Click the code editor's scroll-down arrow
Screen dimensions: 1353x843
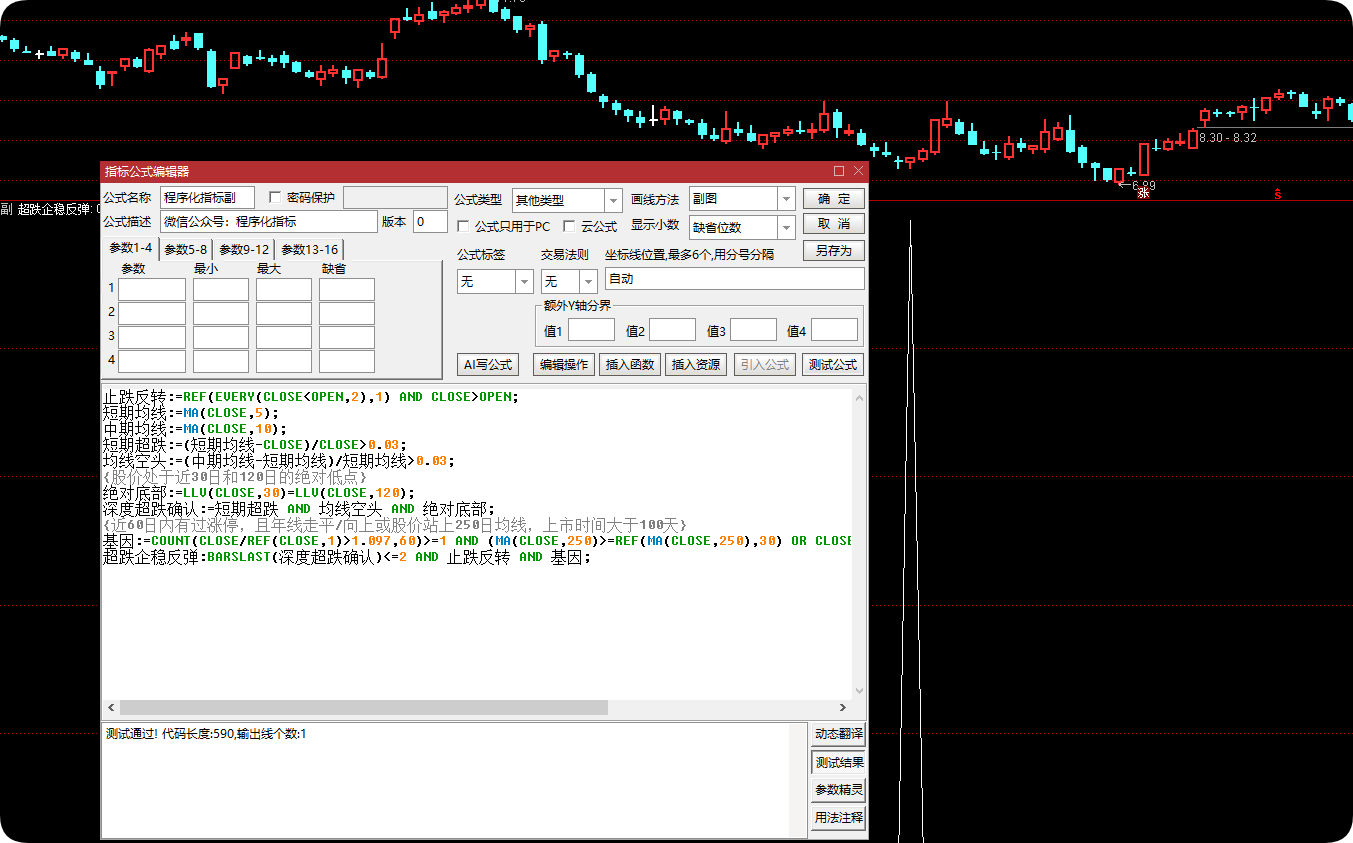coord(858,691)
